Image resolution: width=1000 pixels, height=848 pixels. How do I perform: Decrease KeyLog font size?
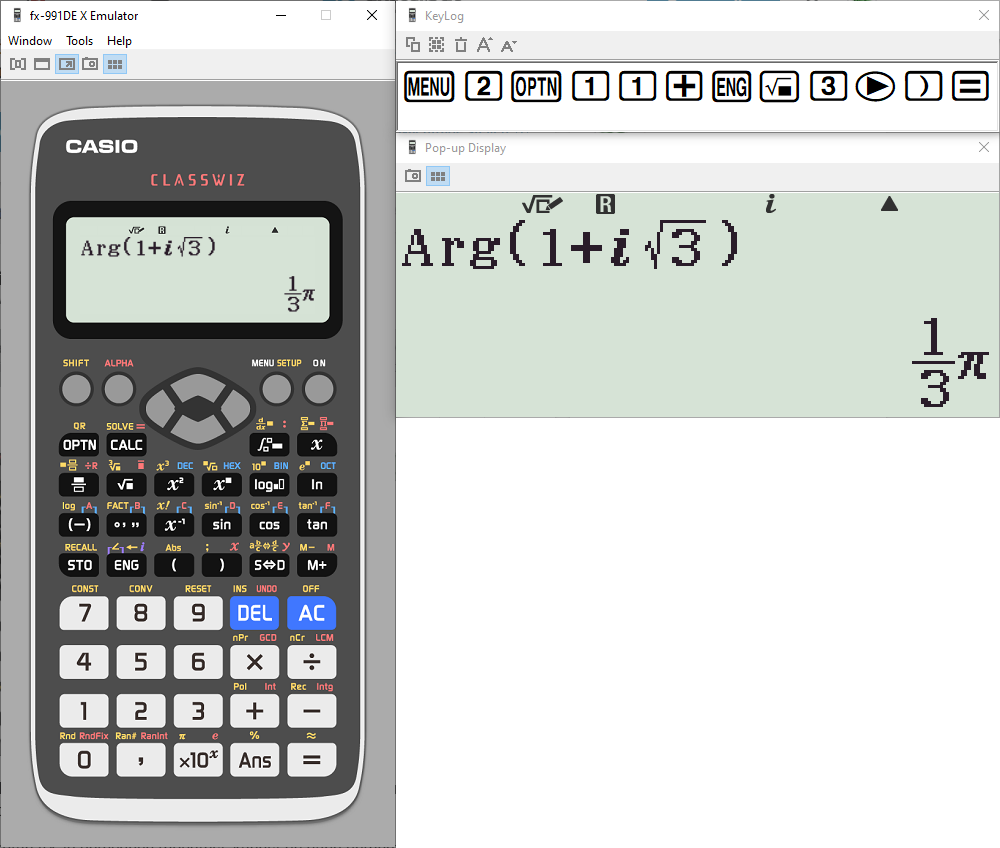[508, 45]
